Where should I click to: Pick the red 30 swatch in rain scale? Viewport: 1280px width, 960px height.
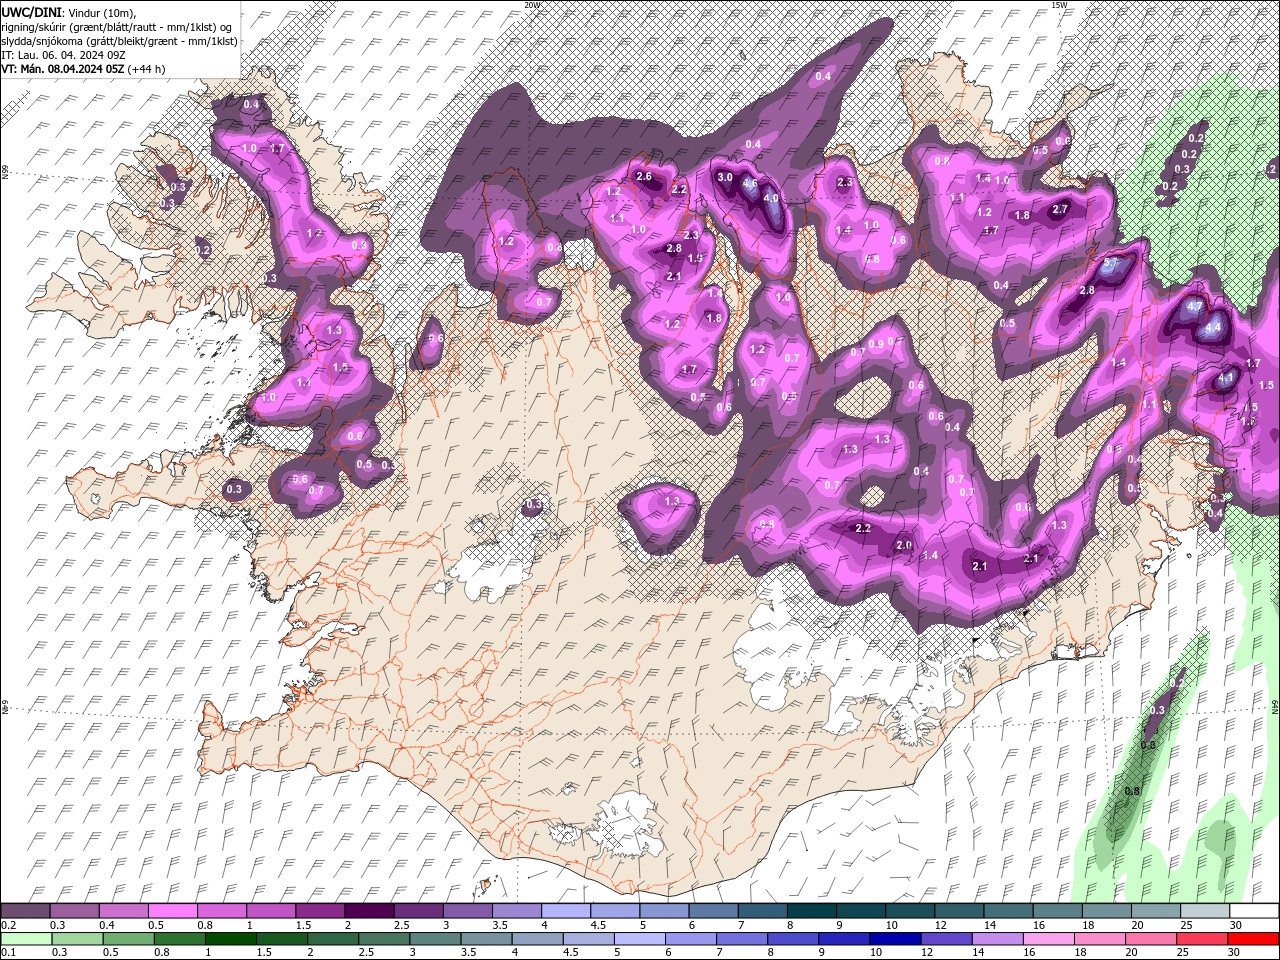pos(1253,939)
